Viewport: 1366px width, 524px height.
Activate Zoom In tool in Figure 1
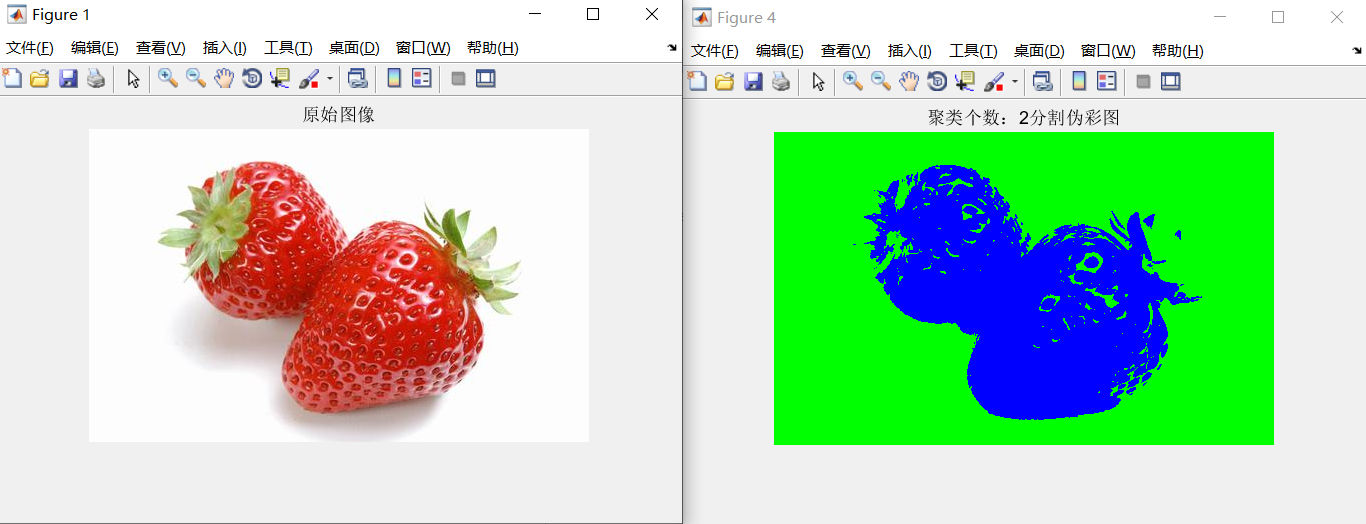[168, 78]
